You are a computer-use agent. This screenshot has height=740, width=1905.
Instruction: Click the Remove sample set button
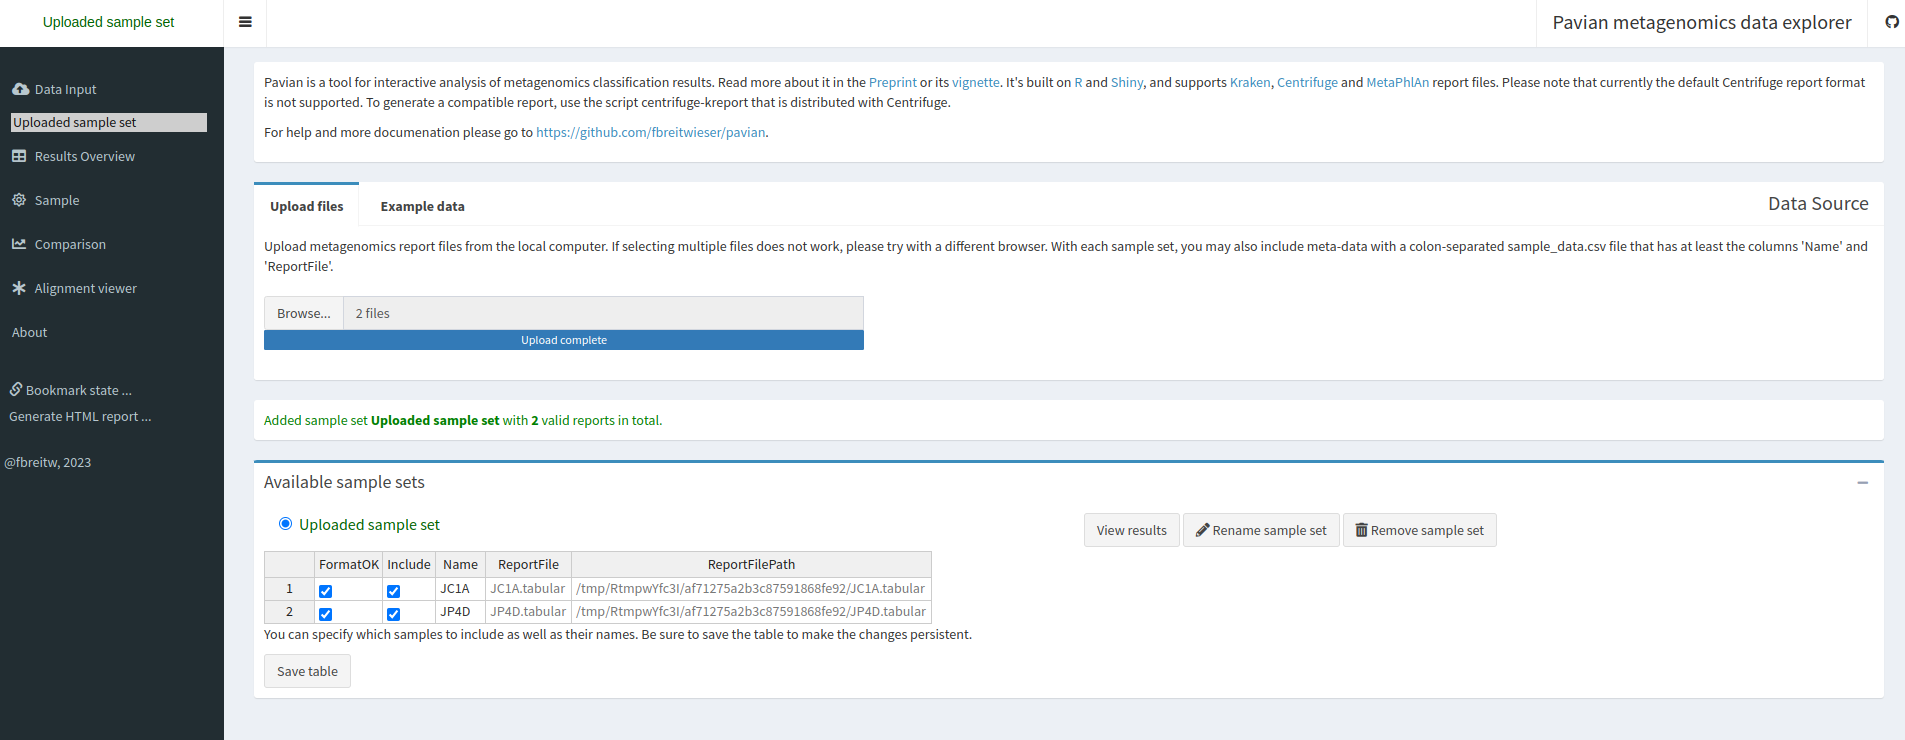click(x=1419, y=530)
